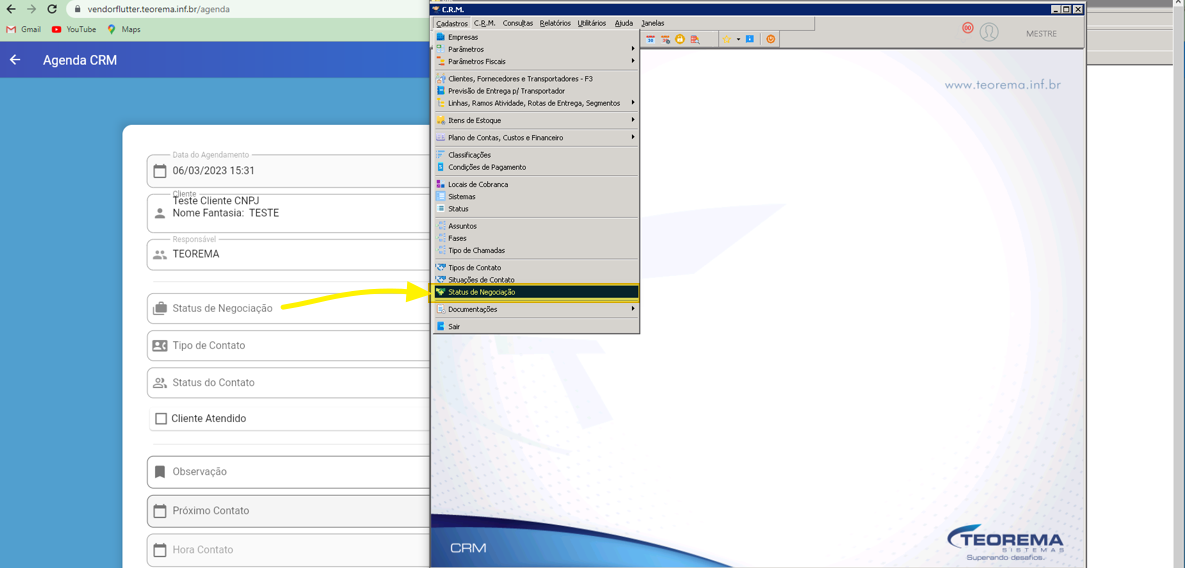Click the blue square toolbar icon
Image resolution: width=1185 pixels, height=569 pixels.
pos(750,39)
